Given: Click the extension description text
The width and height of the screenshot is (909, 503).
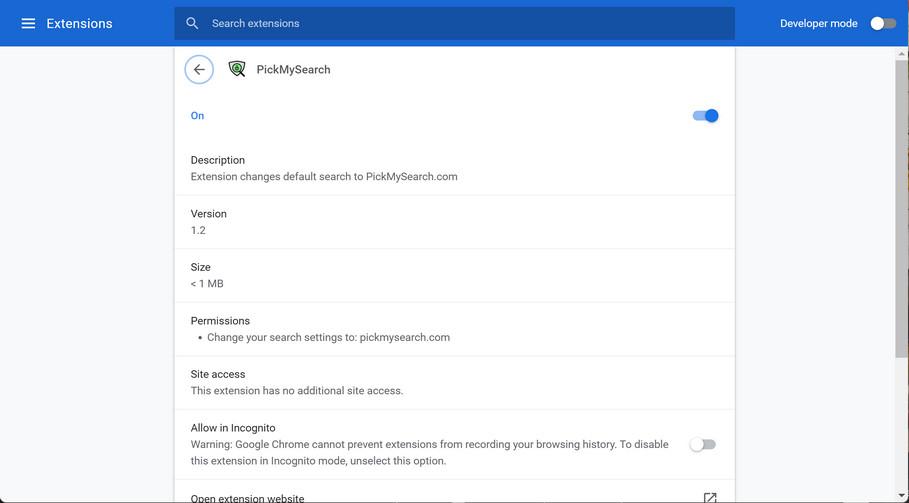Looking at the screenshot, I should click(x=324, y=176).
